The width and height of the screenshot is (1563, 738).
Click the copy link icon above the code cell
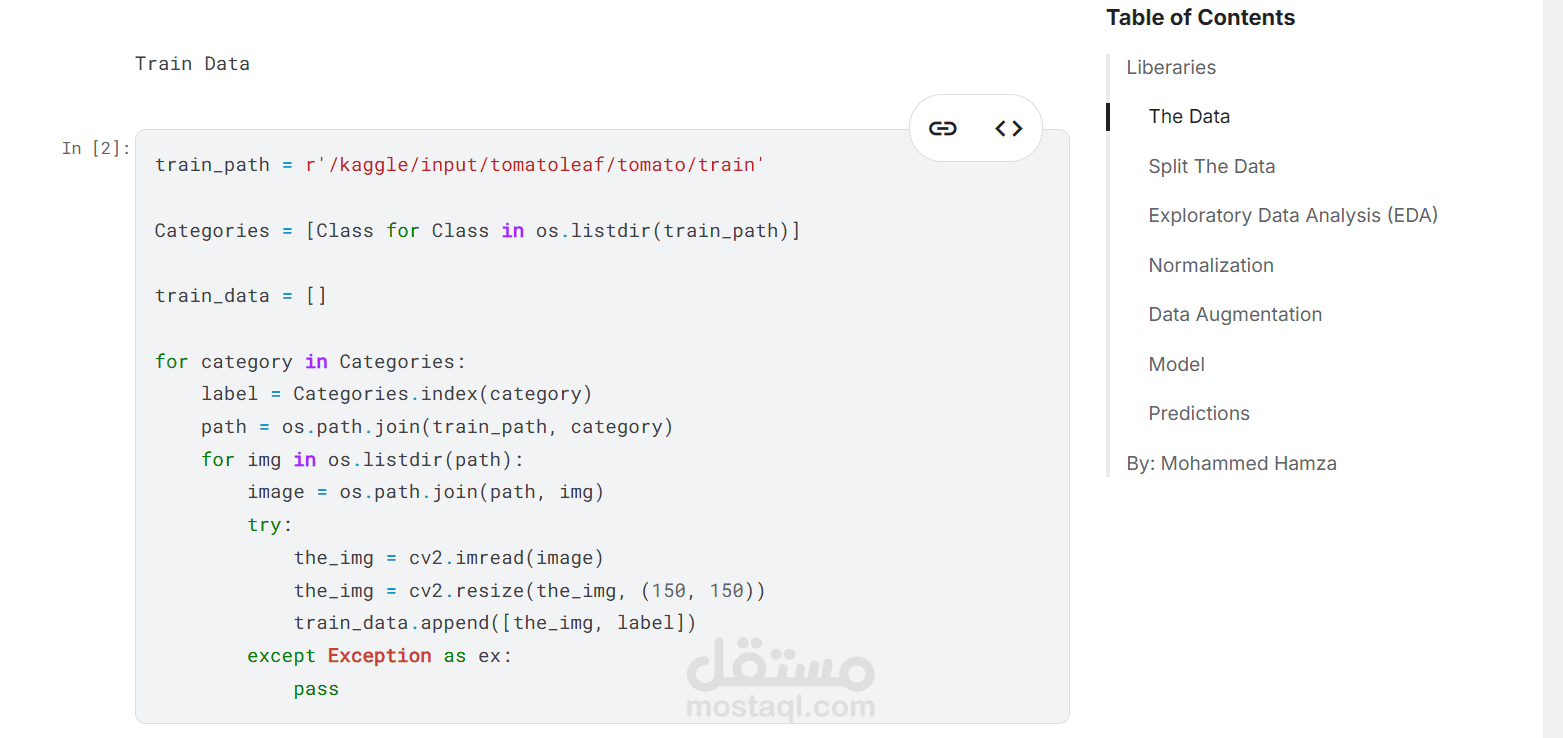942,128
